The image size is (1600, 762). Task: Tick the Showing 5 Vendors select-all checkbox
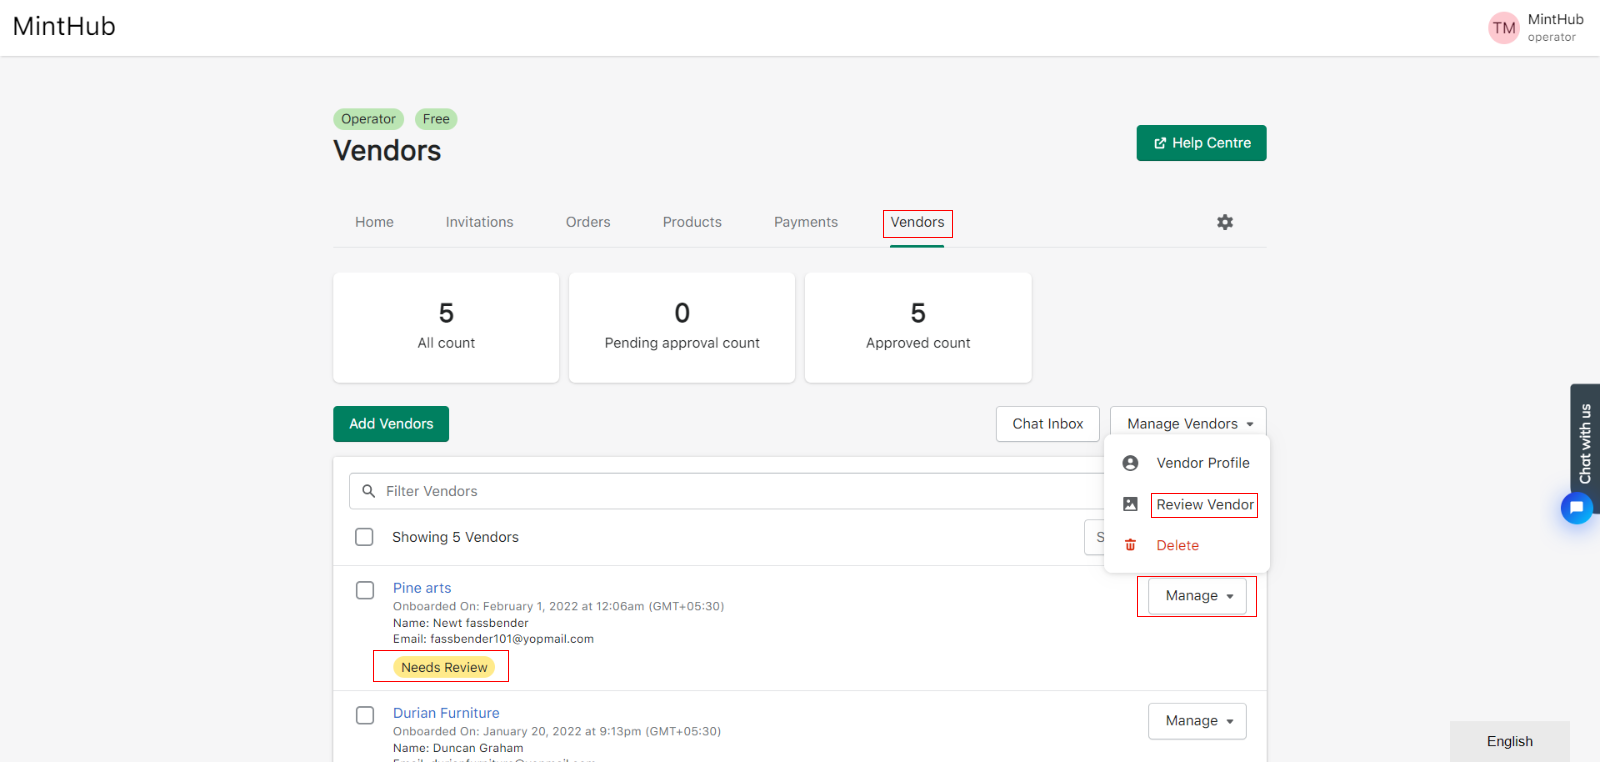365,537
